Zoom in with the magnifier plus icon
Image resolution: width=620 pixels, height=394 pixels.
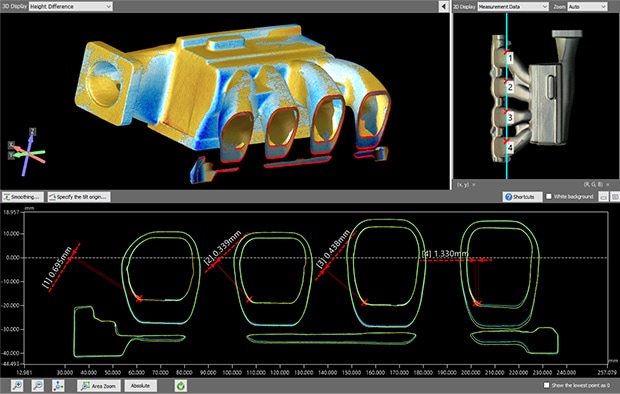pyautogui.click(x=17, y=385)
